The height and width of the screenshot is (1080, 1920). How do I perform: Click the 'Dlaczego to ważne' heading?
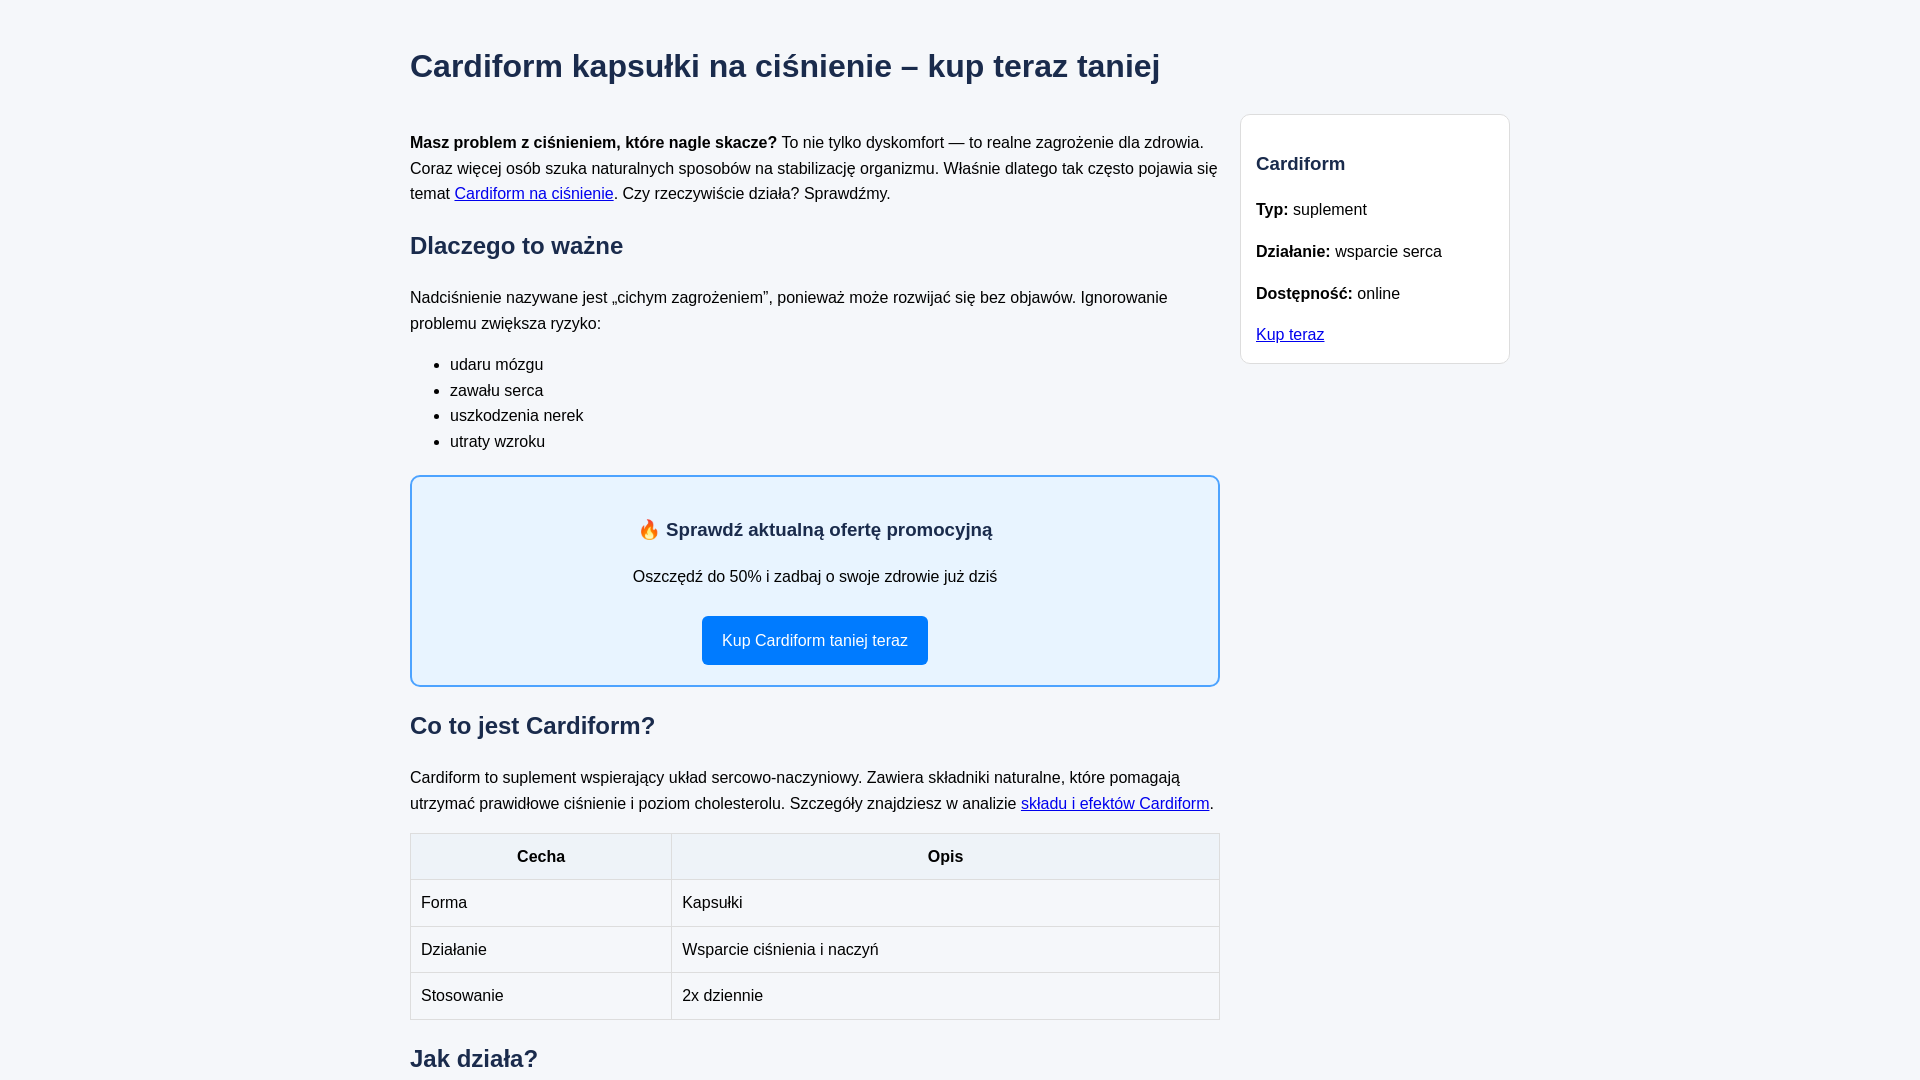[x=516, y=246]
